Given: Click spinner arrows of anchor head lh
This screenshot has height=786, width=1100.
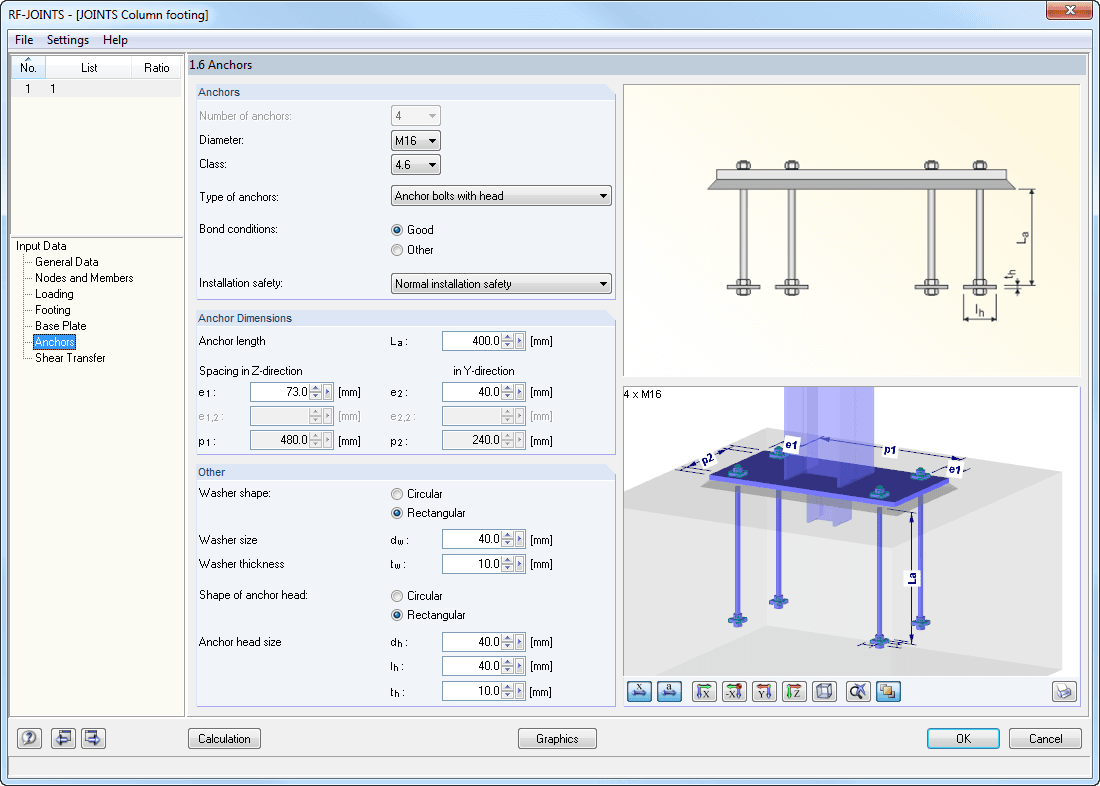Looking at the screenshot, I should point(508,666).
